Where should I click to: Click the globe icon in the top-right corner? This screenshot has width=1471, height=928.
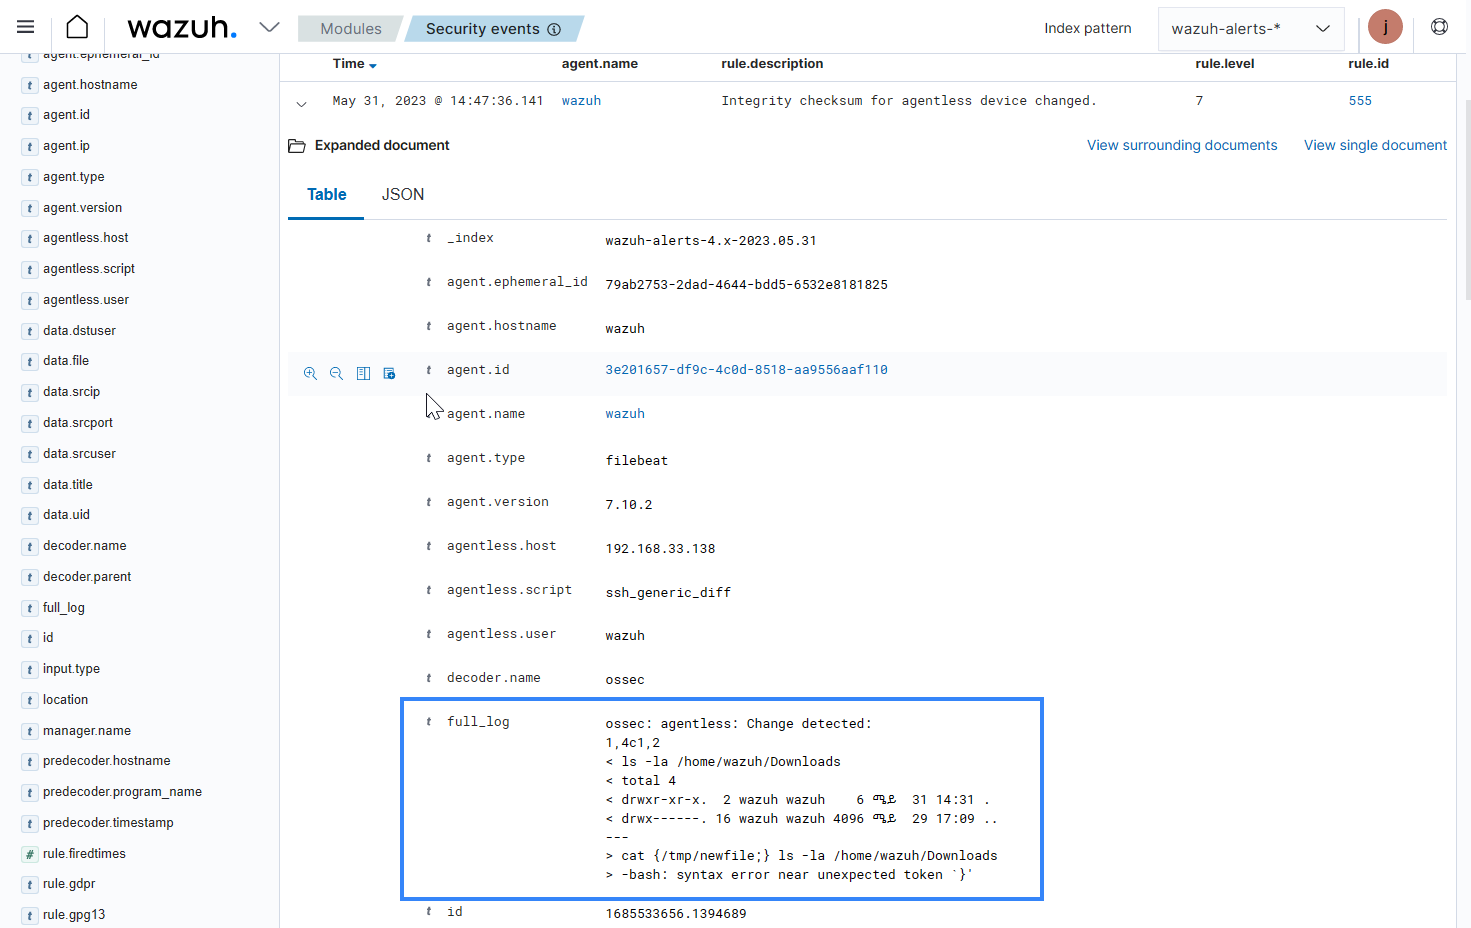[1439, 26]
